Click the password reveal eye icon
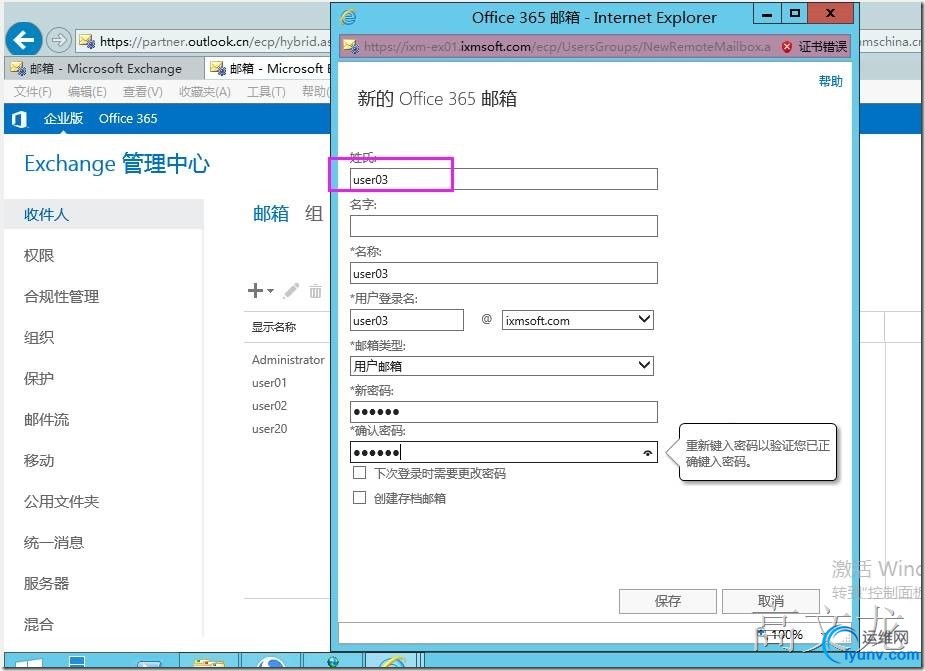925x671 pixels. [x=648, y=453]
